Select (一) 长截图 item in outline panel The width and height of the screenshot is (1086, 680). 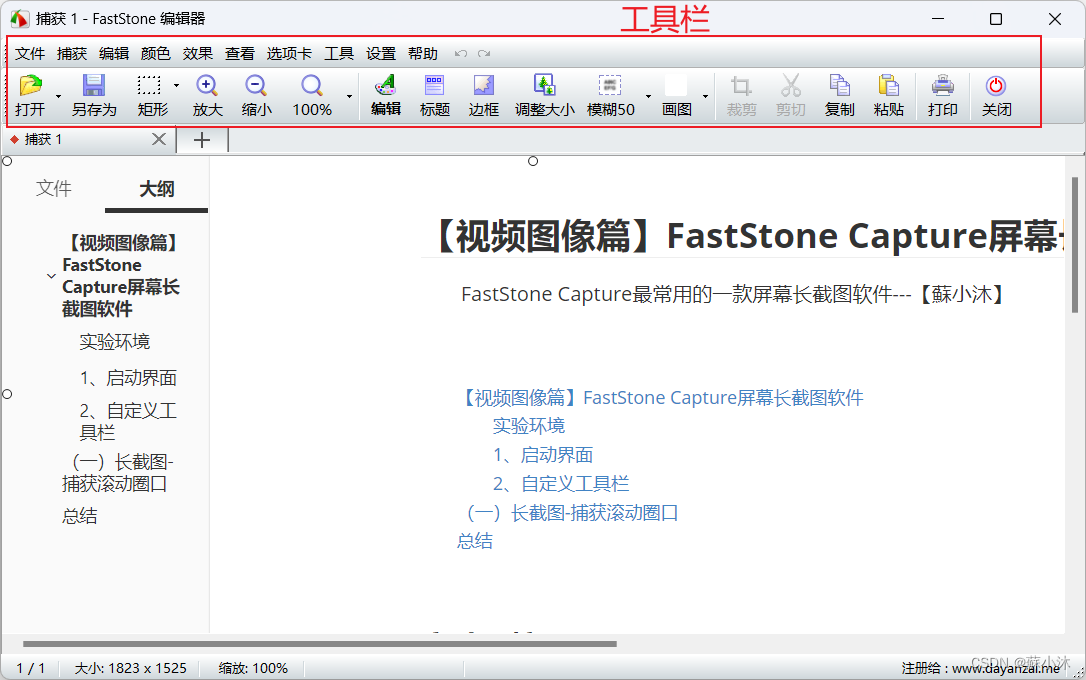[x=118, y=472]
